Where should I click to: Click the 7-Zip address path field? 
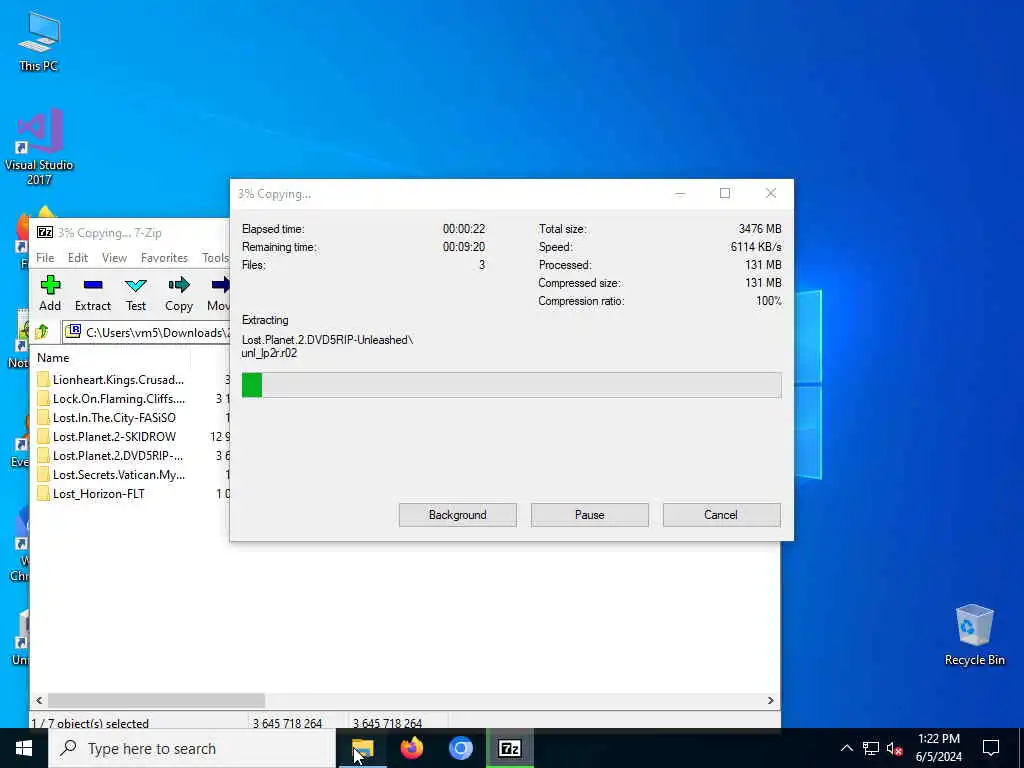click(x=147, y=332)
